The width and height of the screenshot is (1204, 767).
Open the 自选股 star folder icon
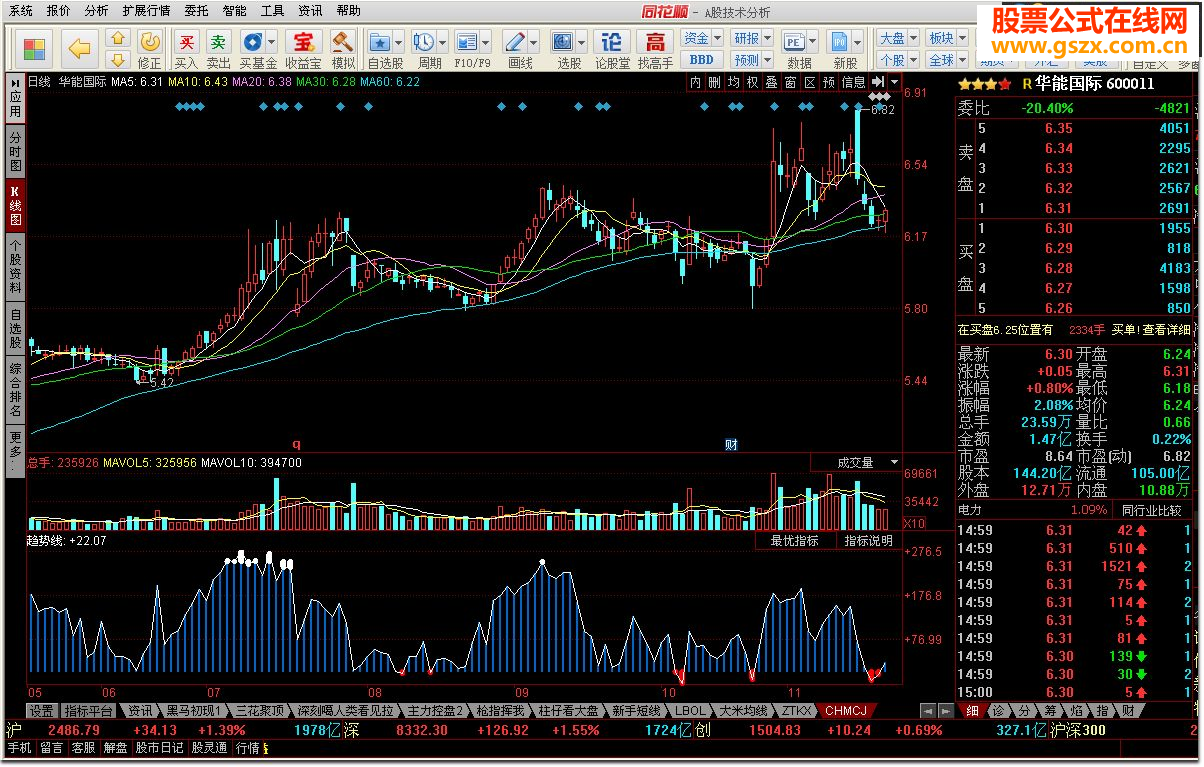click(380, 41)
